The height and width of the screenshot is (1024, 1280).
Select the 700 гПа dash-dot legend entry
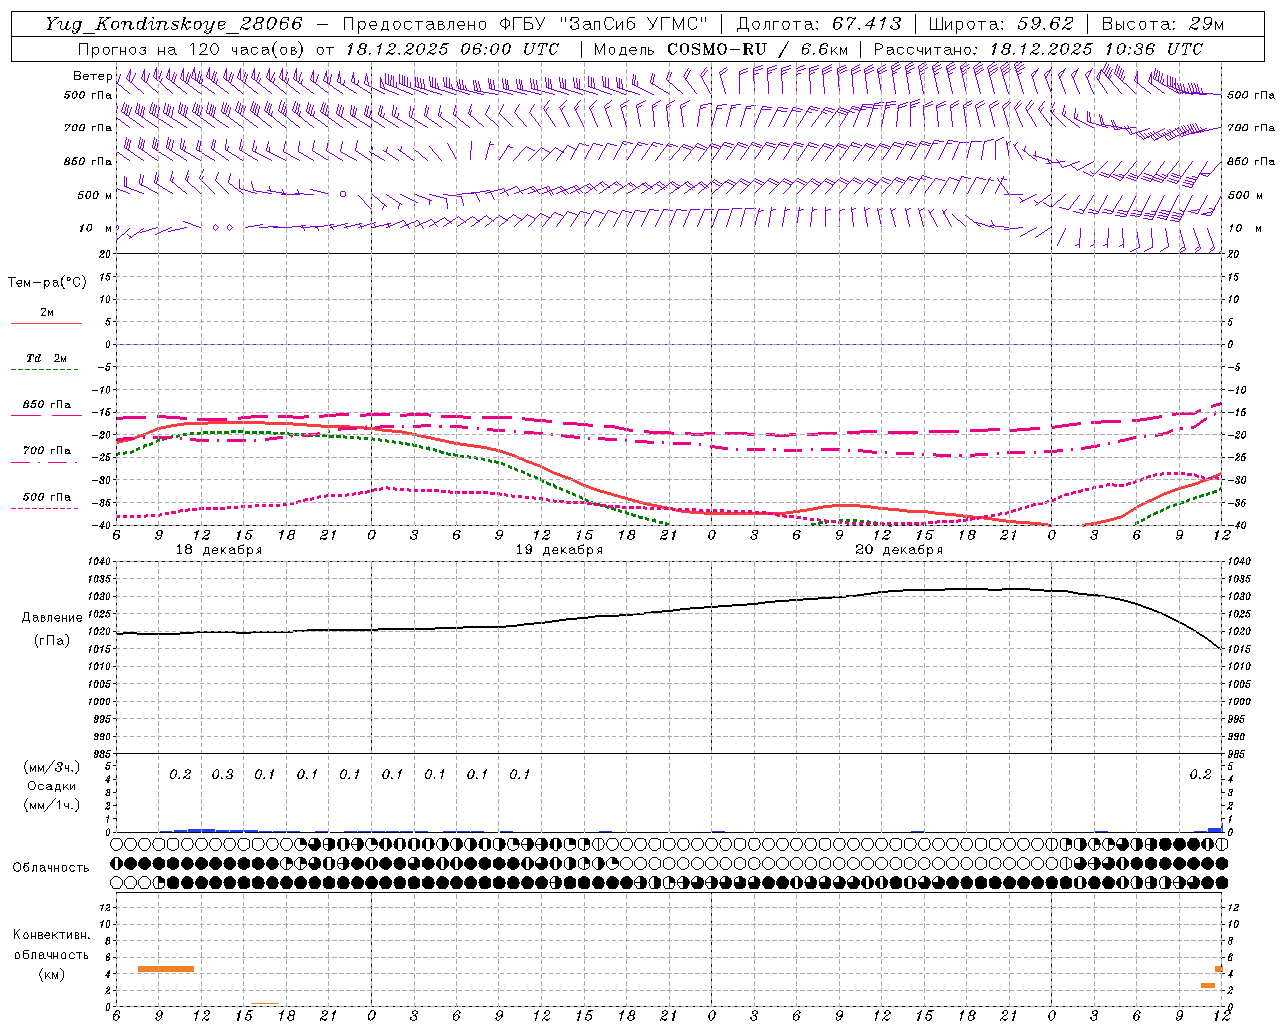pos(46,451)
